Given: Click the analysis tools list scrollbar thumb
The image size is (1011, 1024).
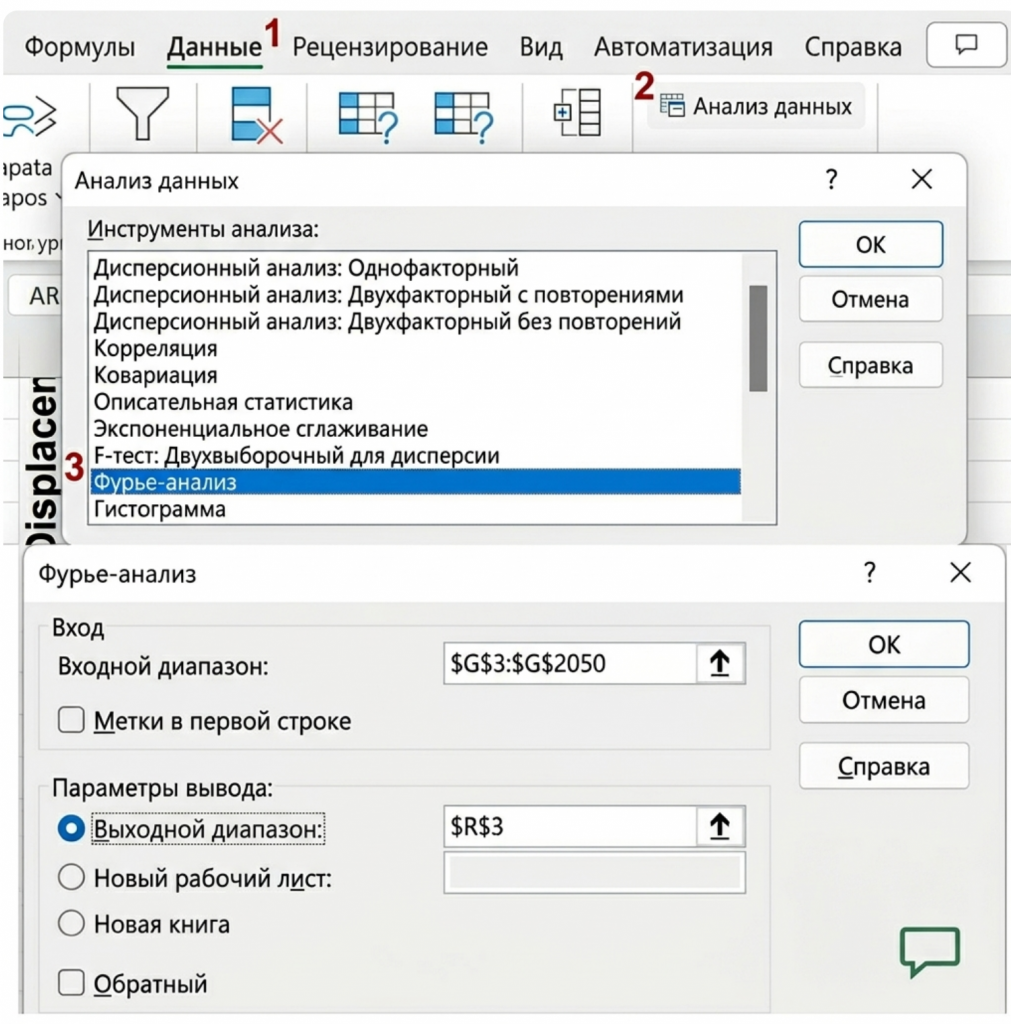Looking at the screenshot, I should 758,338.
